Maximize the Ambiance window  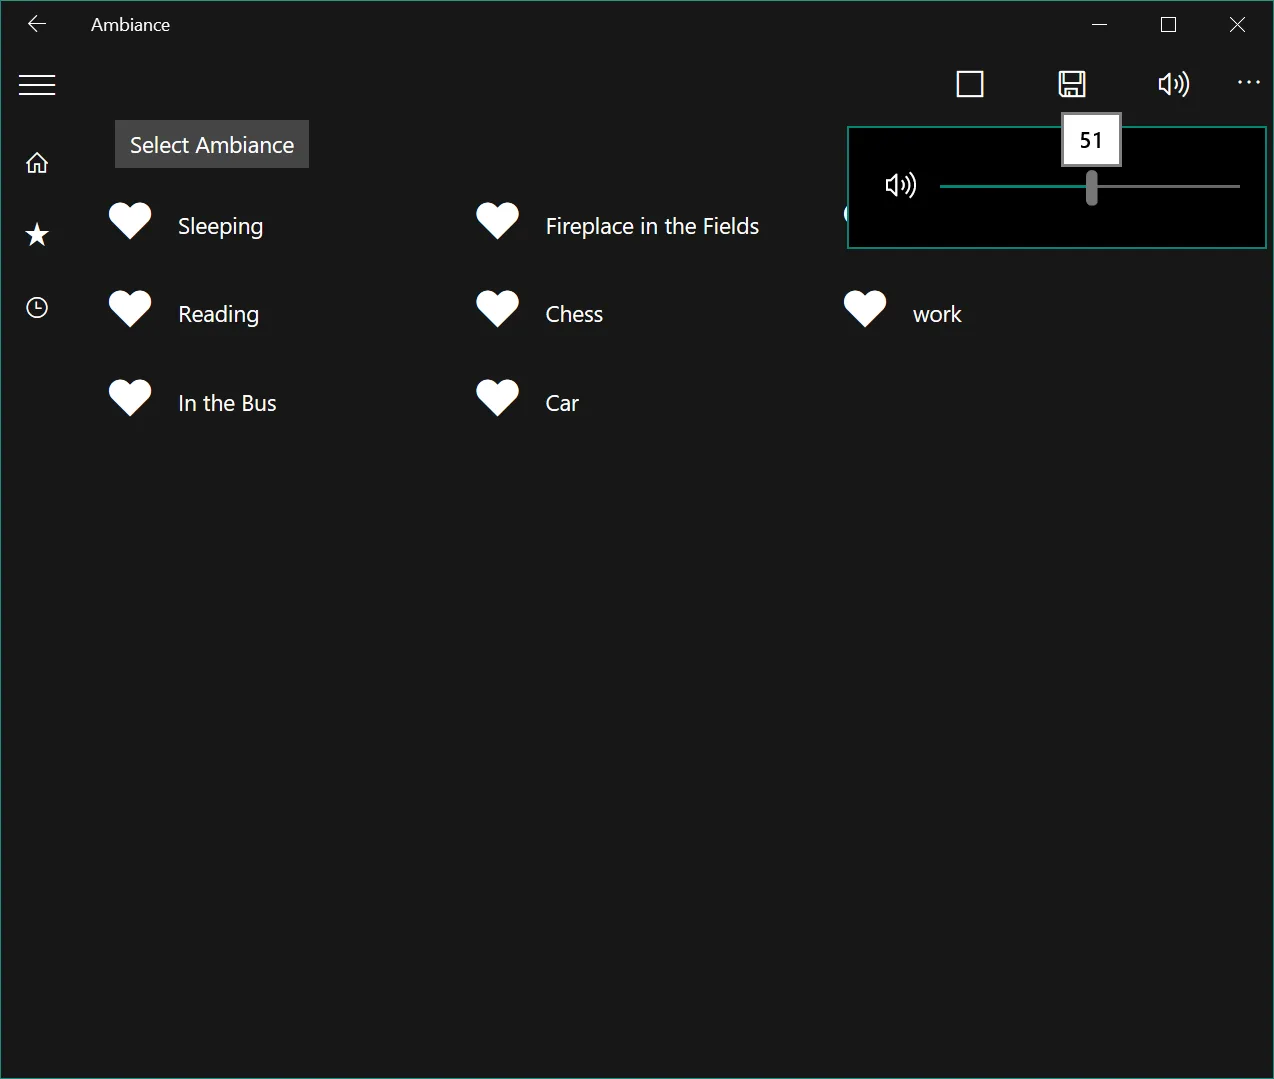coord(1168,24)
